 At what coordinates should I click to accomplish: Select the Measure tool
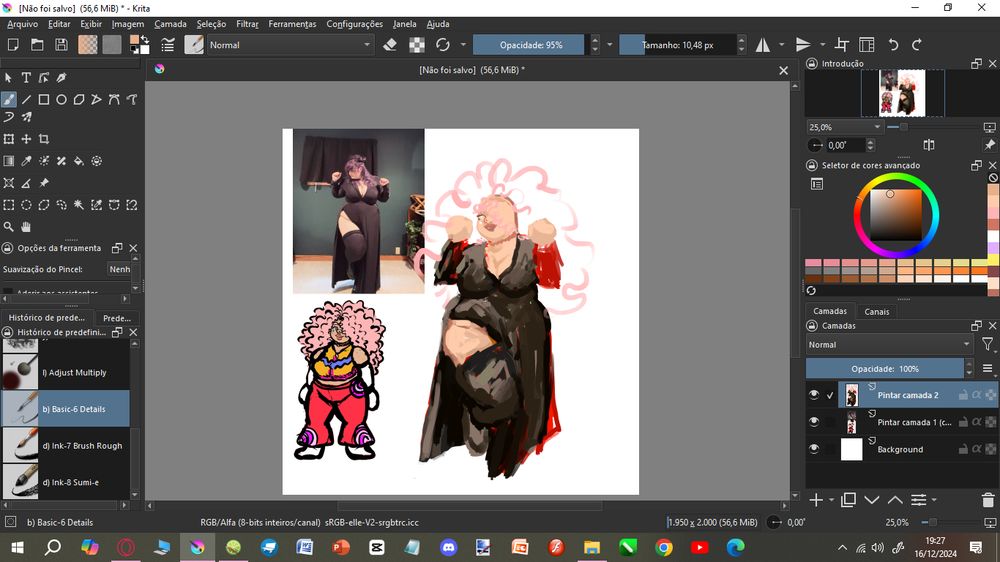coord(26,183)
